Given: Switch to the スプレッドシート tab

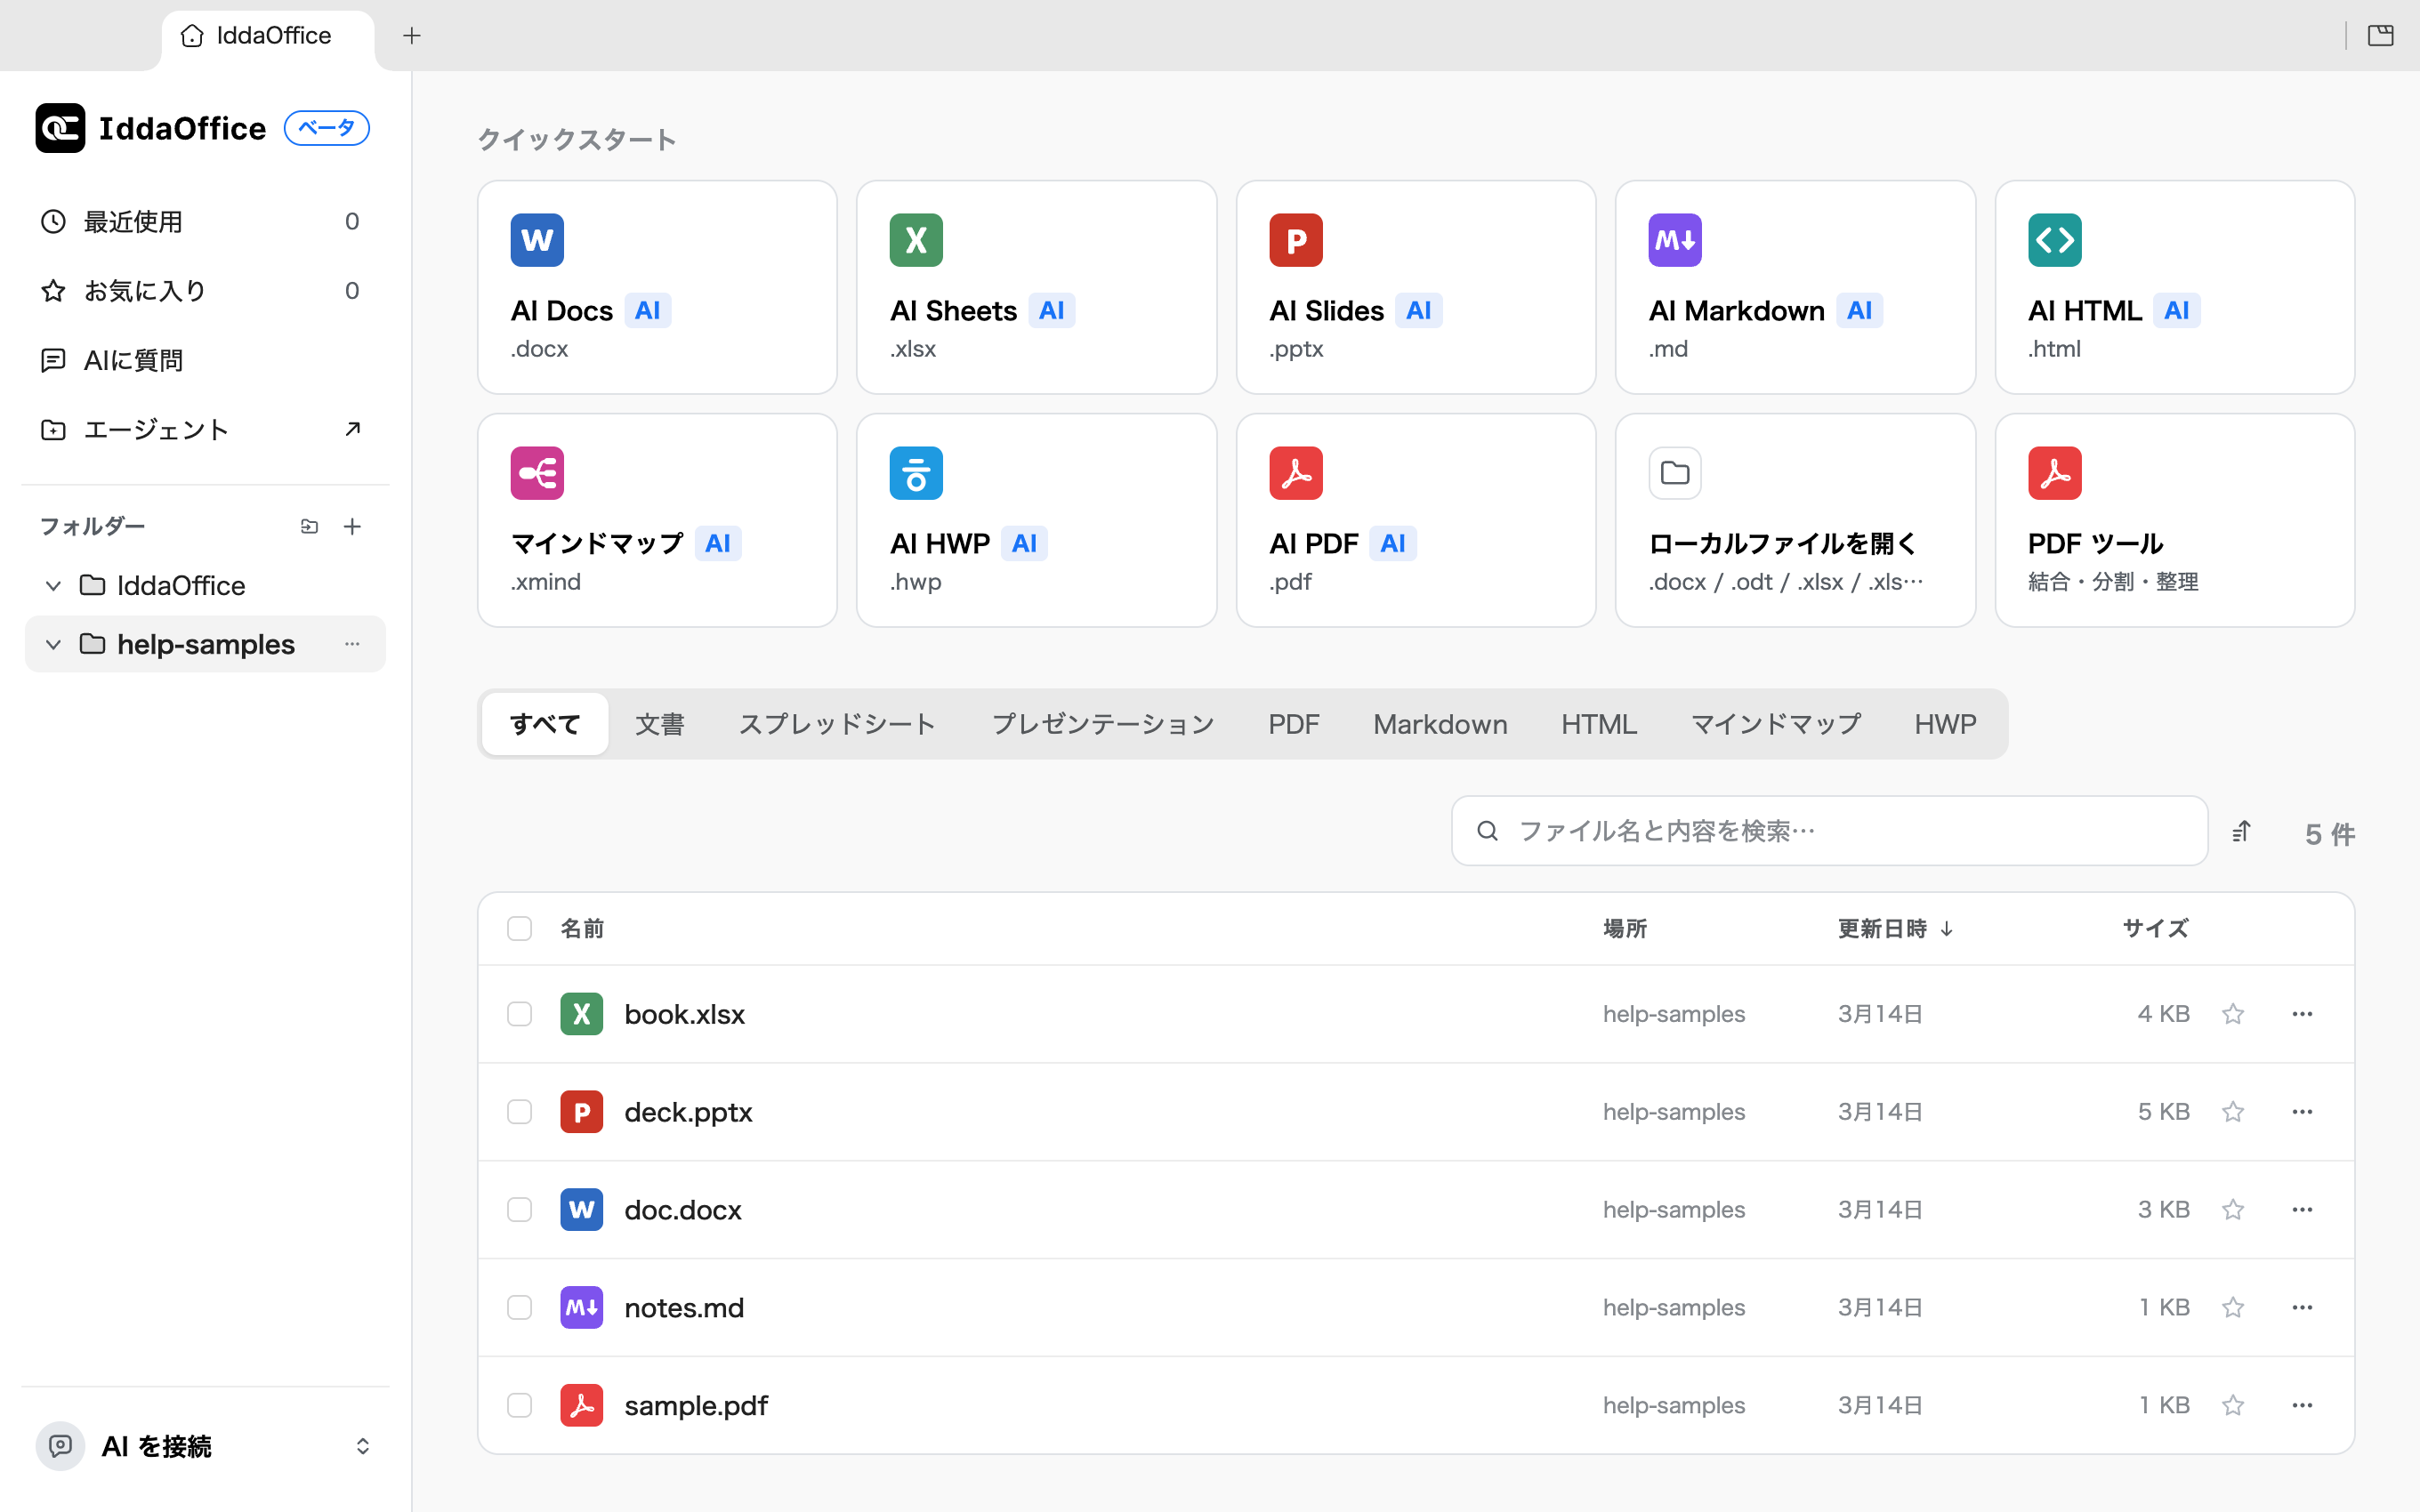Looking at the screenshot, I should (837, 724).
